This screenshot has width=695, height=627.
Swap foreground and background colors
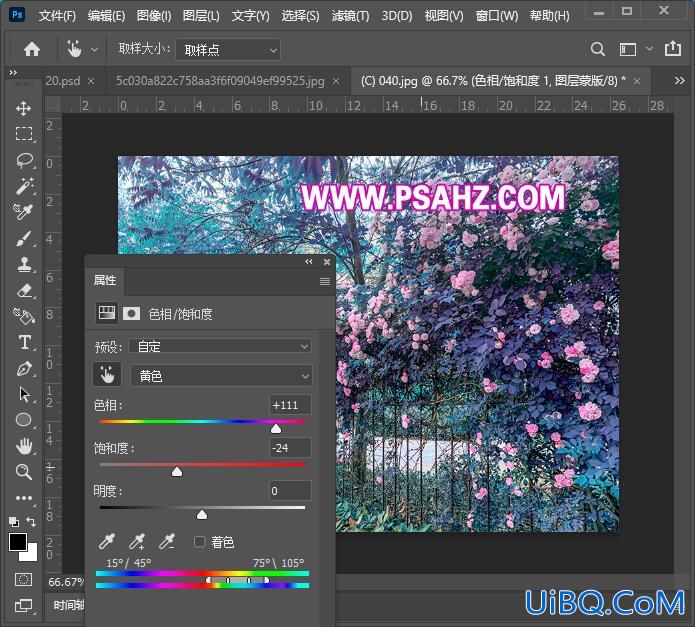[x=31, y=522]
